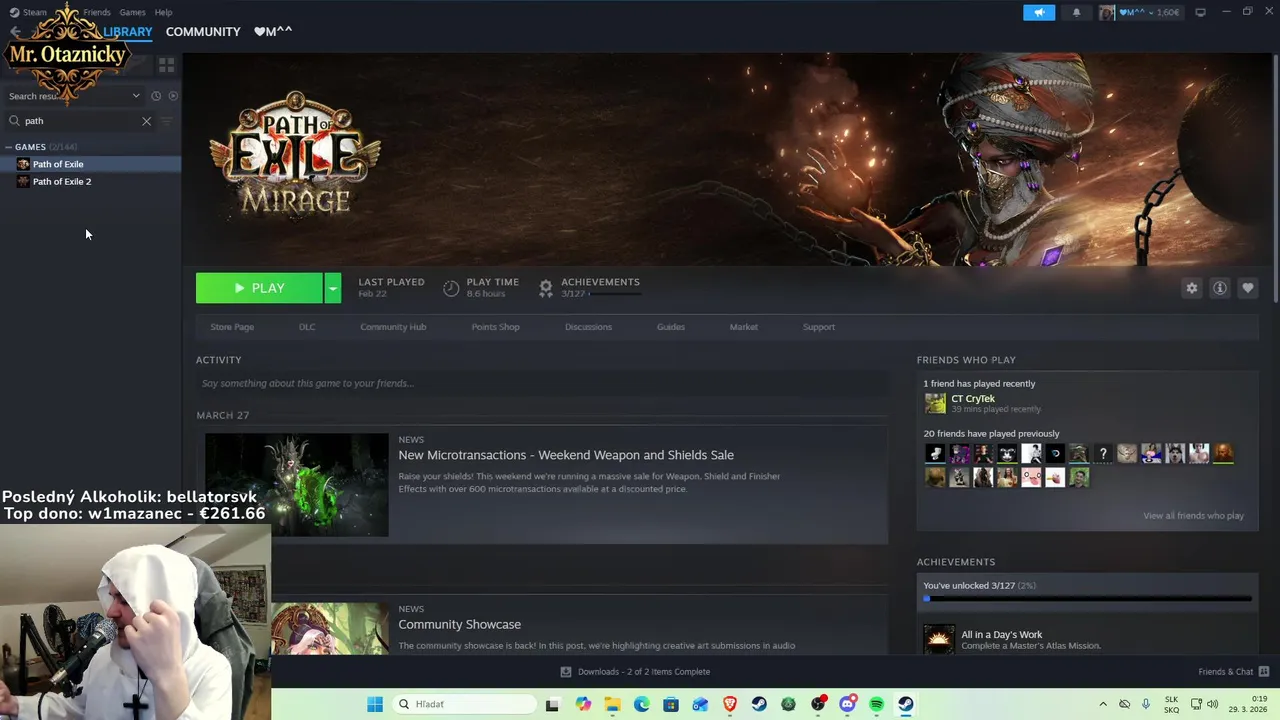Toggle ready-to-play filter icon

tap(173, 96)
